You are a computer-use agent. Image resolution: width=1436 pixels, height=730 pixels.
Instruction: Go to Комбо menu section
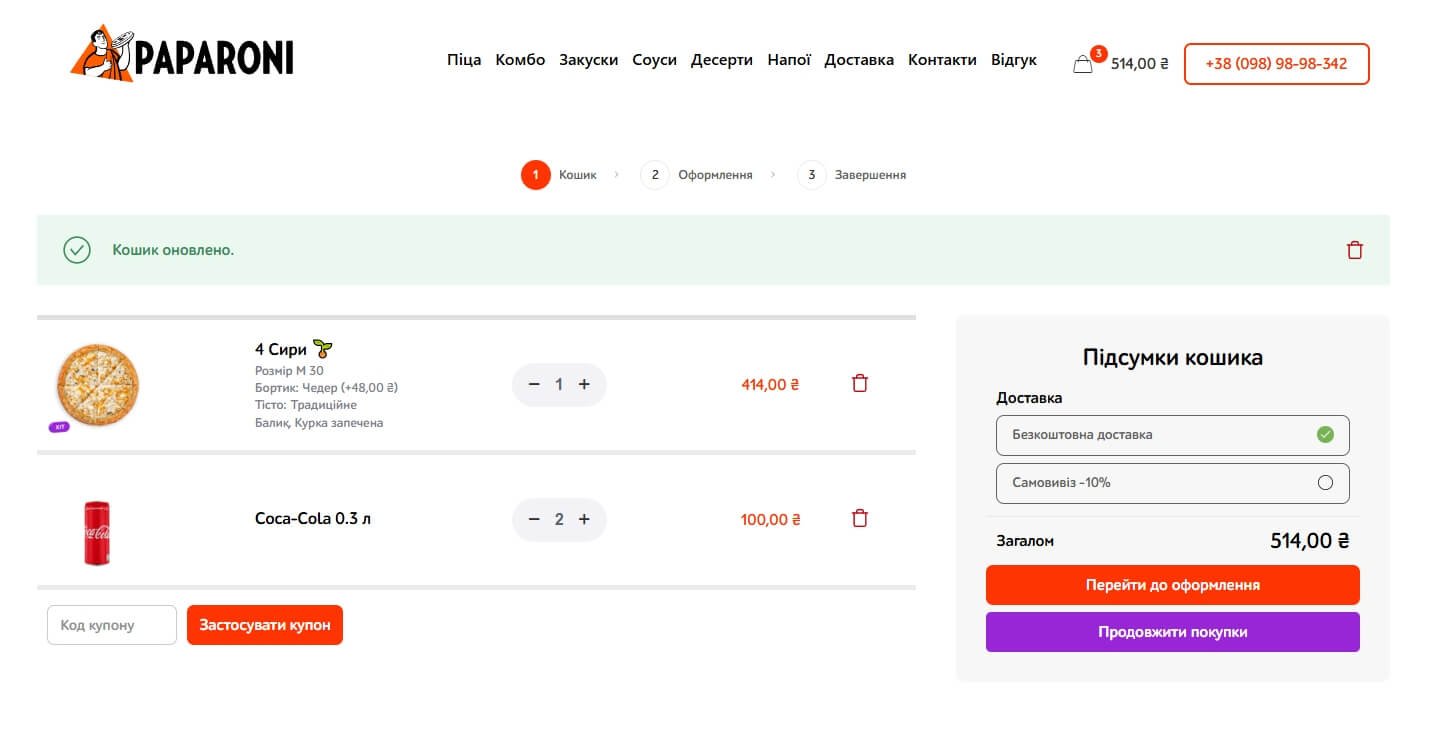coord(520,60)
